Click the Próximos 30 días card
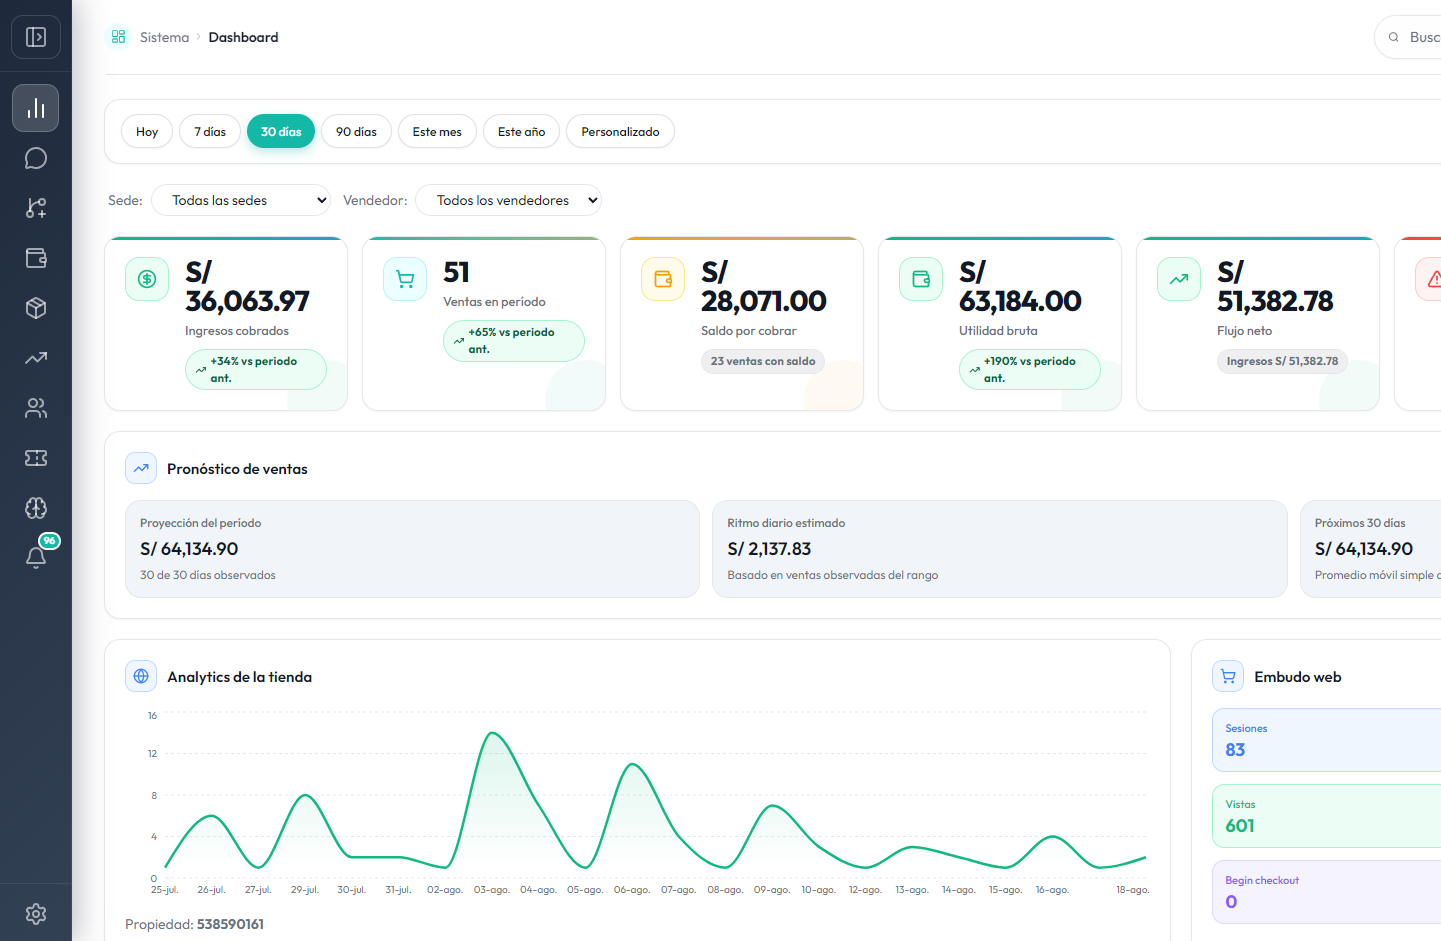 [x=1371, y=549]
